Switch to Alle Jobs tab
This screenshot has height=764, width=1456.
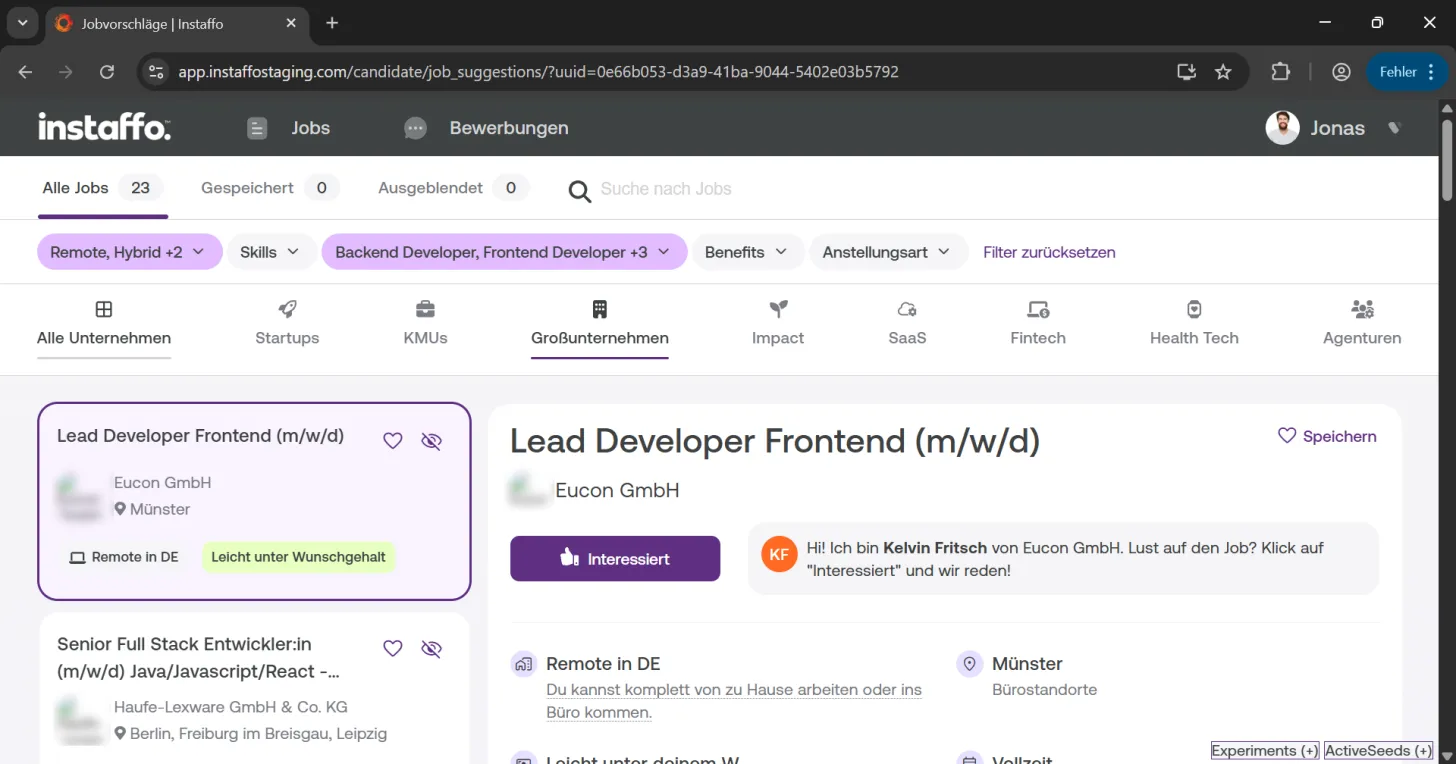[102, 188]
